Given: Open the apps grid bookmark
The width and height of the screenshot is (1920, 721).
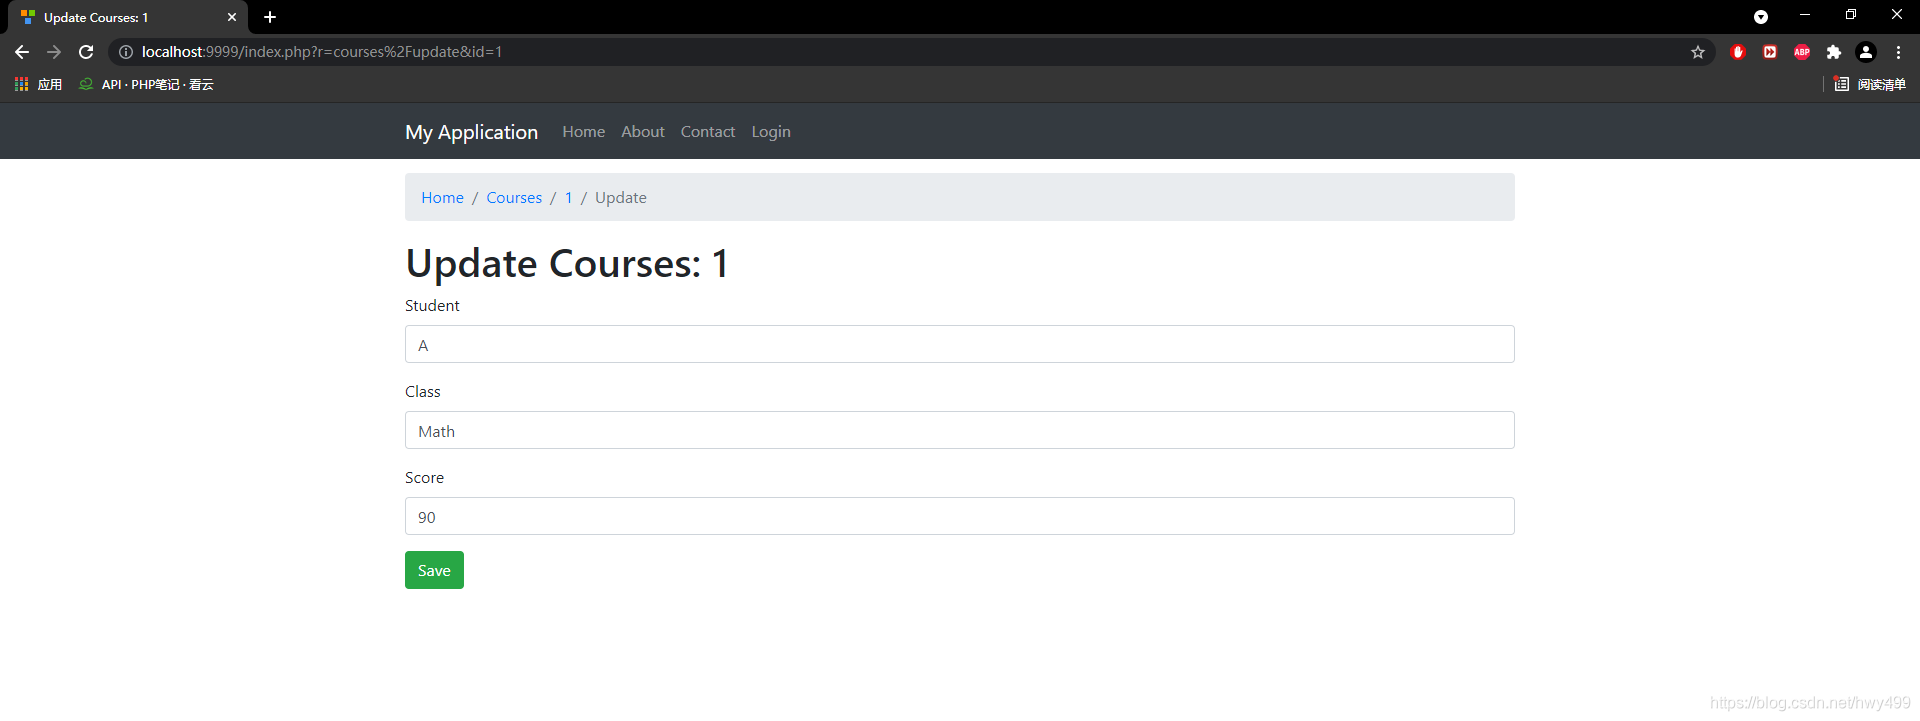Looking at the screenshot, I should 38,84.
